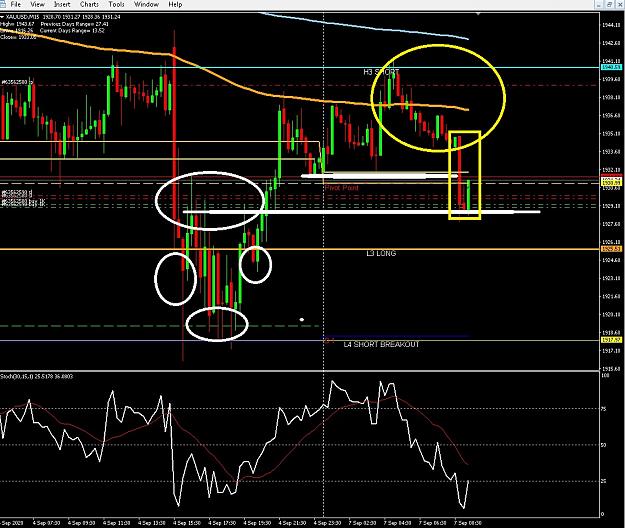Click the 4 Sep 17:30 time label

tap(222, 523)
